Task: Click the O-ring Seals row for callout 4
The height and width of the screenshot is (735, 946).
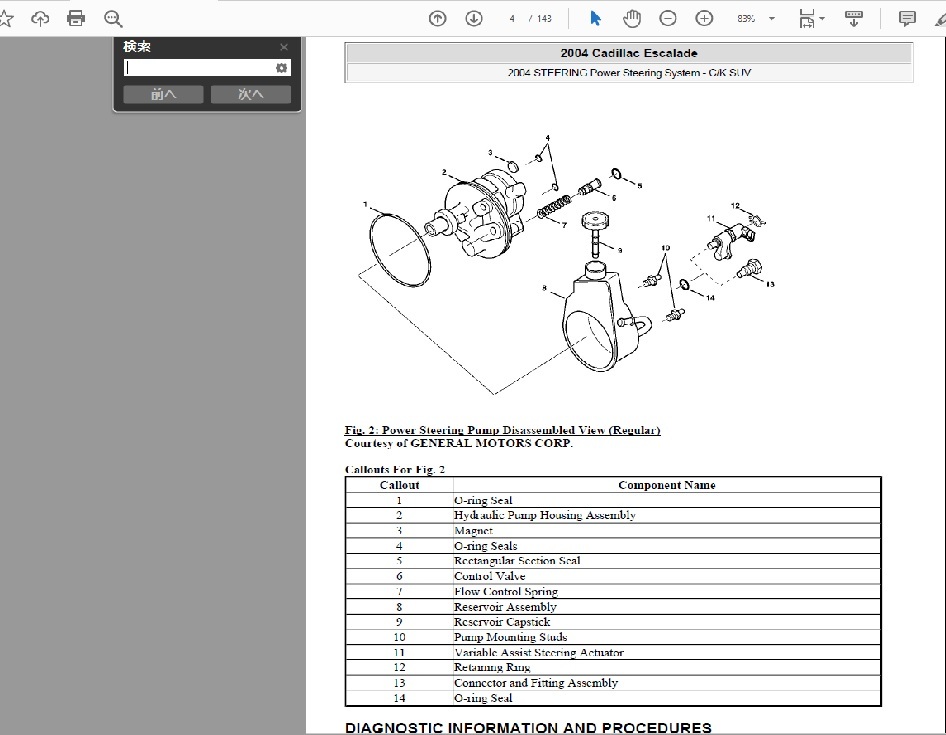Action: pos(613,546)
